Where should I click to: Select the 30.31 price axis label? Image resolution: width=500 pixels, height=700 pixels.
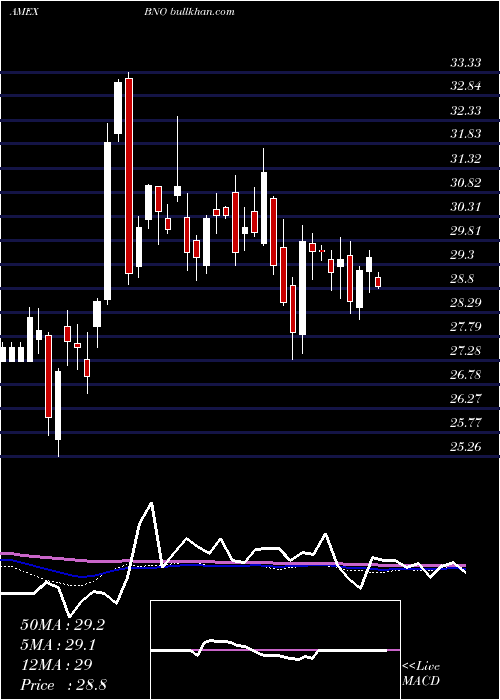click(466, 207)
